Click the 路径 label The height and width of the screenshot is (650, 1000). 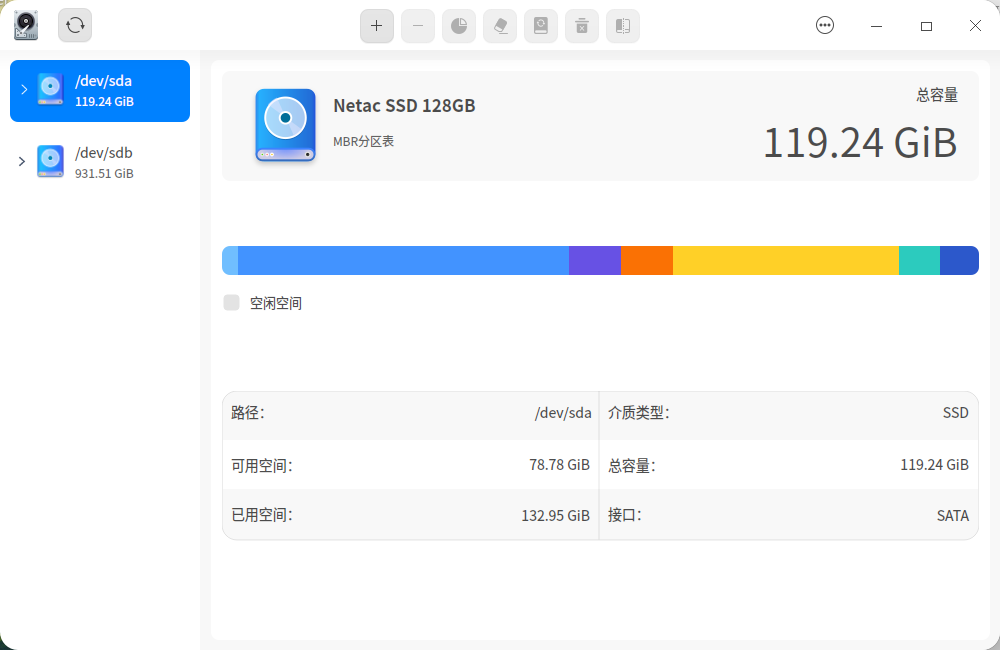247,413
